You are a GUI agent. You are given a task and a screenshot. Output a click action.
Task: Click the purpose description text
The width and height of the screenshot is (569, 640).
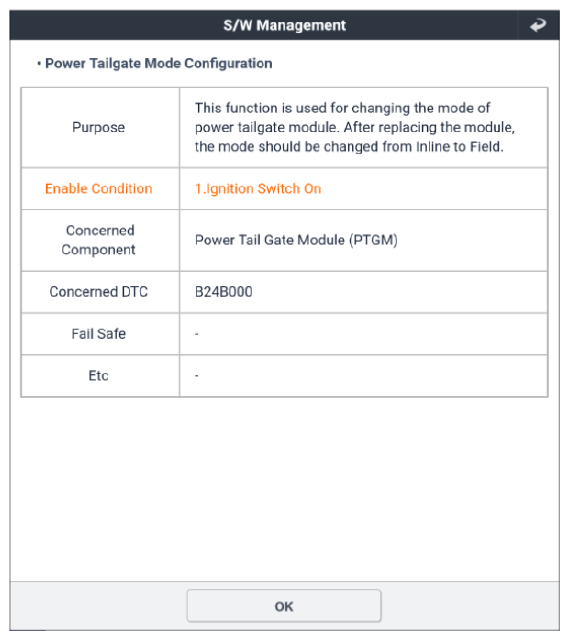[x=355, y=127]
